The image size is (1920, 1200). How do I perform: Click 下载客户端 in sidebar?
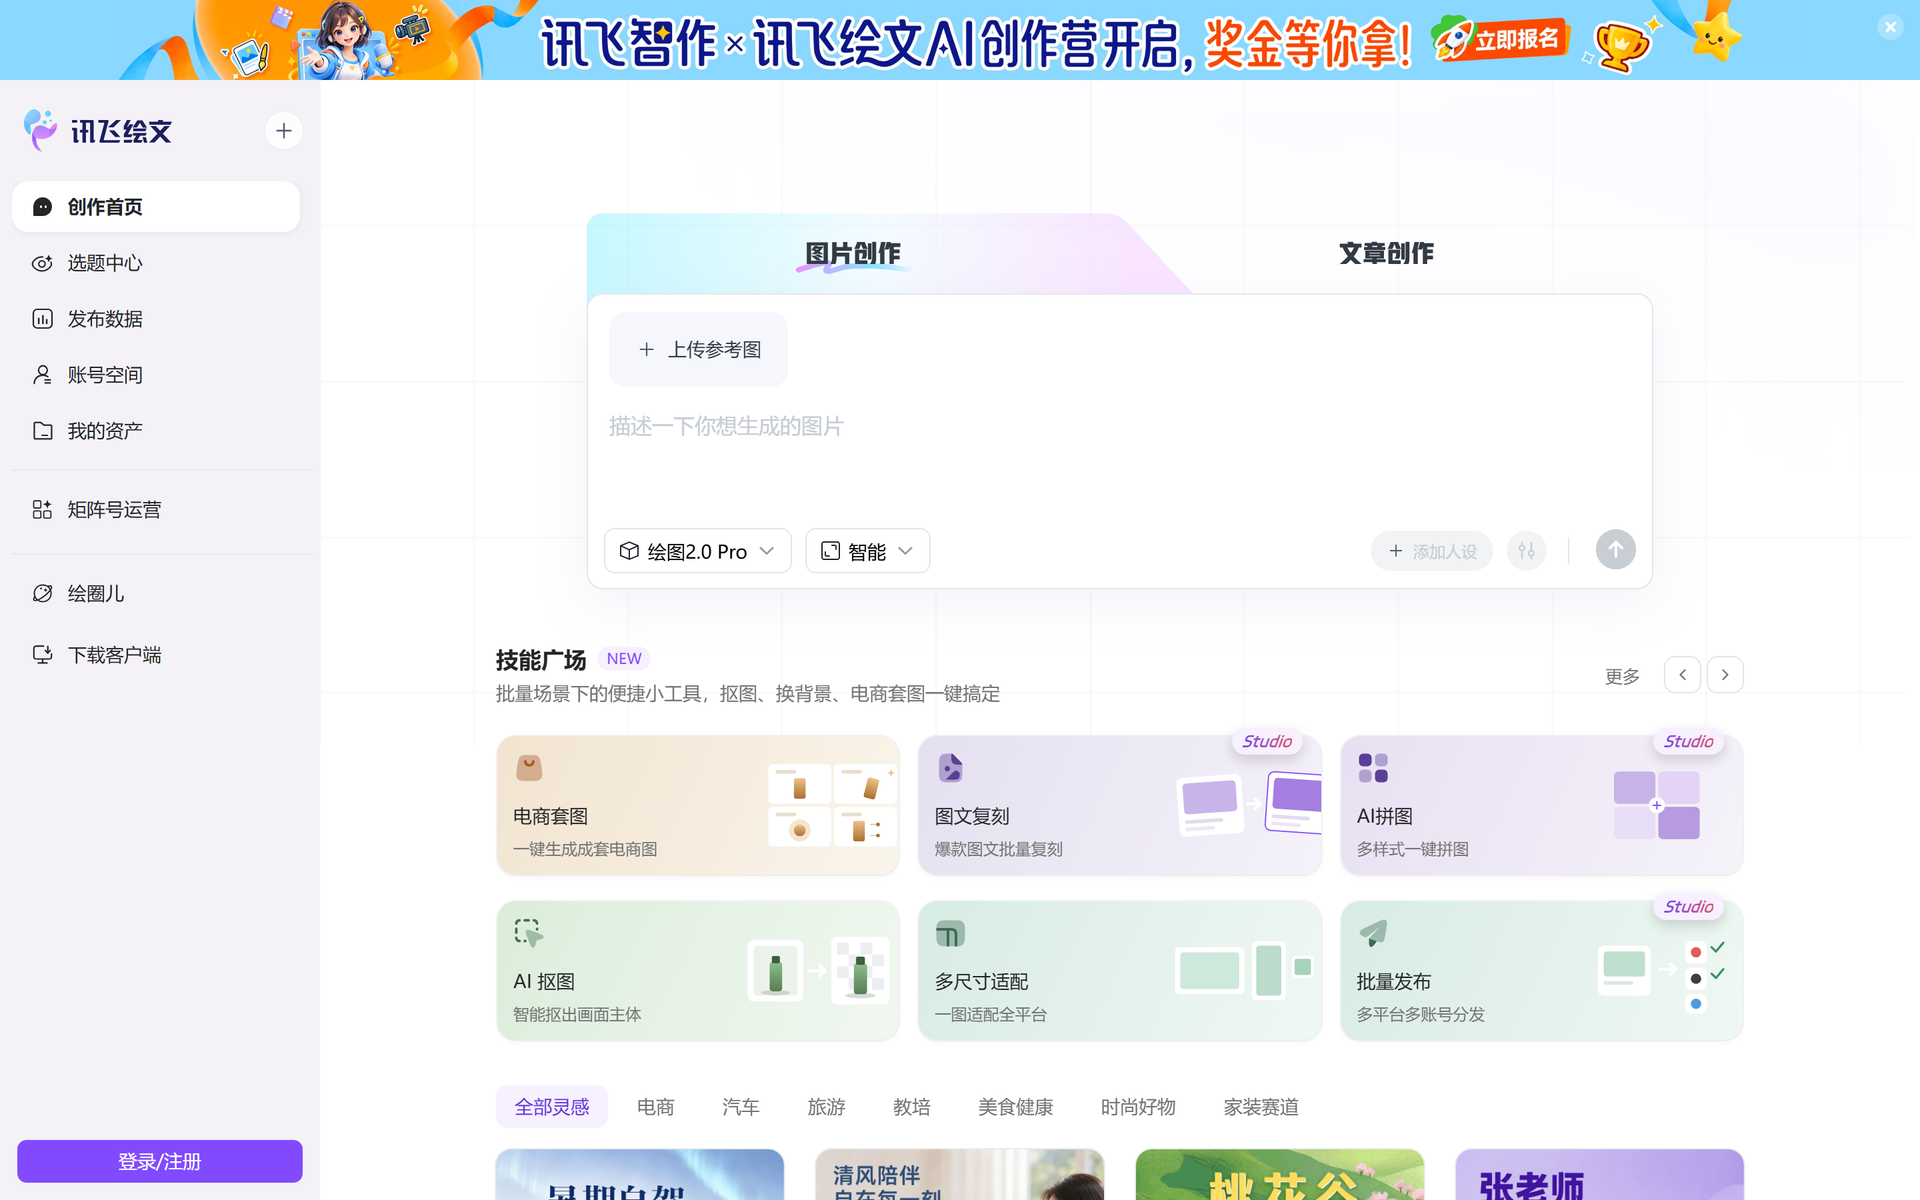(x=156, y=655)
